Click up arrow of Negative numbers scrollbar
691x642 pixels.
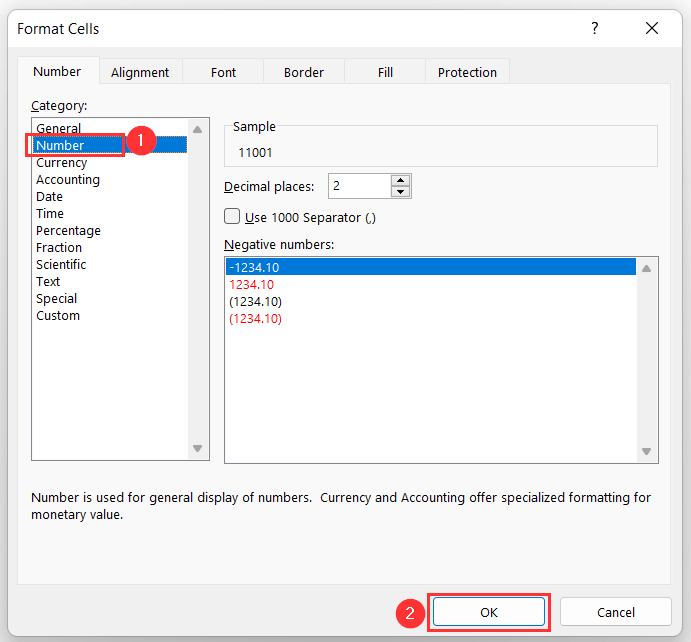click(x=646, y=268)
